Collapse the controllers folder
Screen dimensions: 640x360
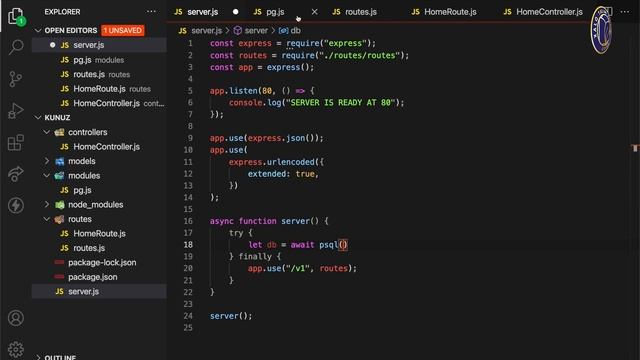[47, 132]
